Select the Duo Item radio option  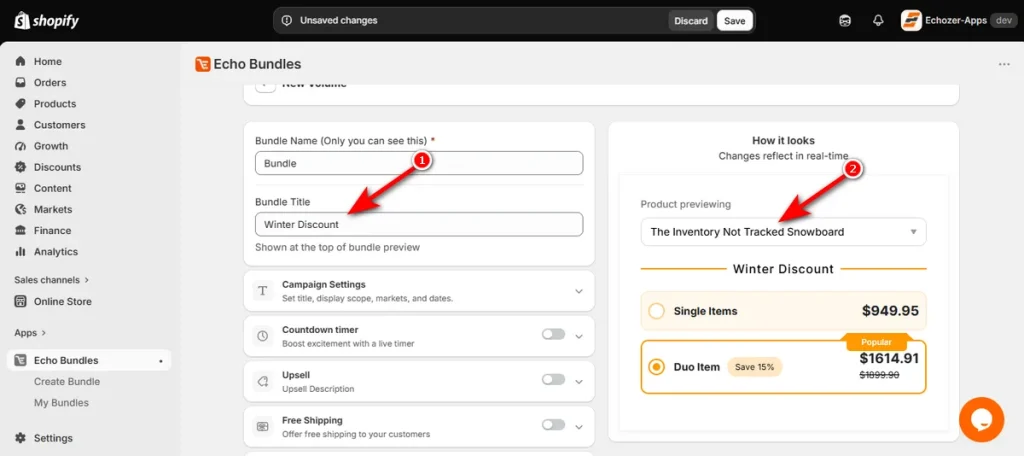click(656, 367)
